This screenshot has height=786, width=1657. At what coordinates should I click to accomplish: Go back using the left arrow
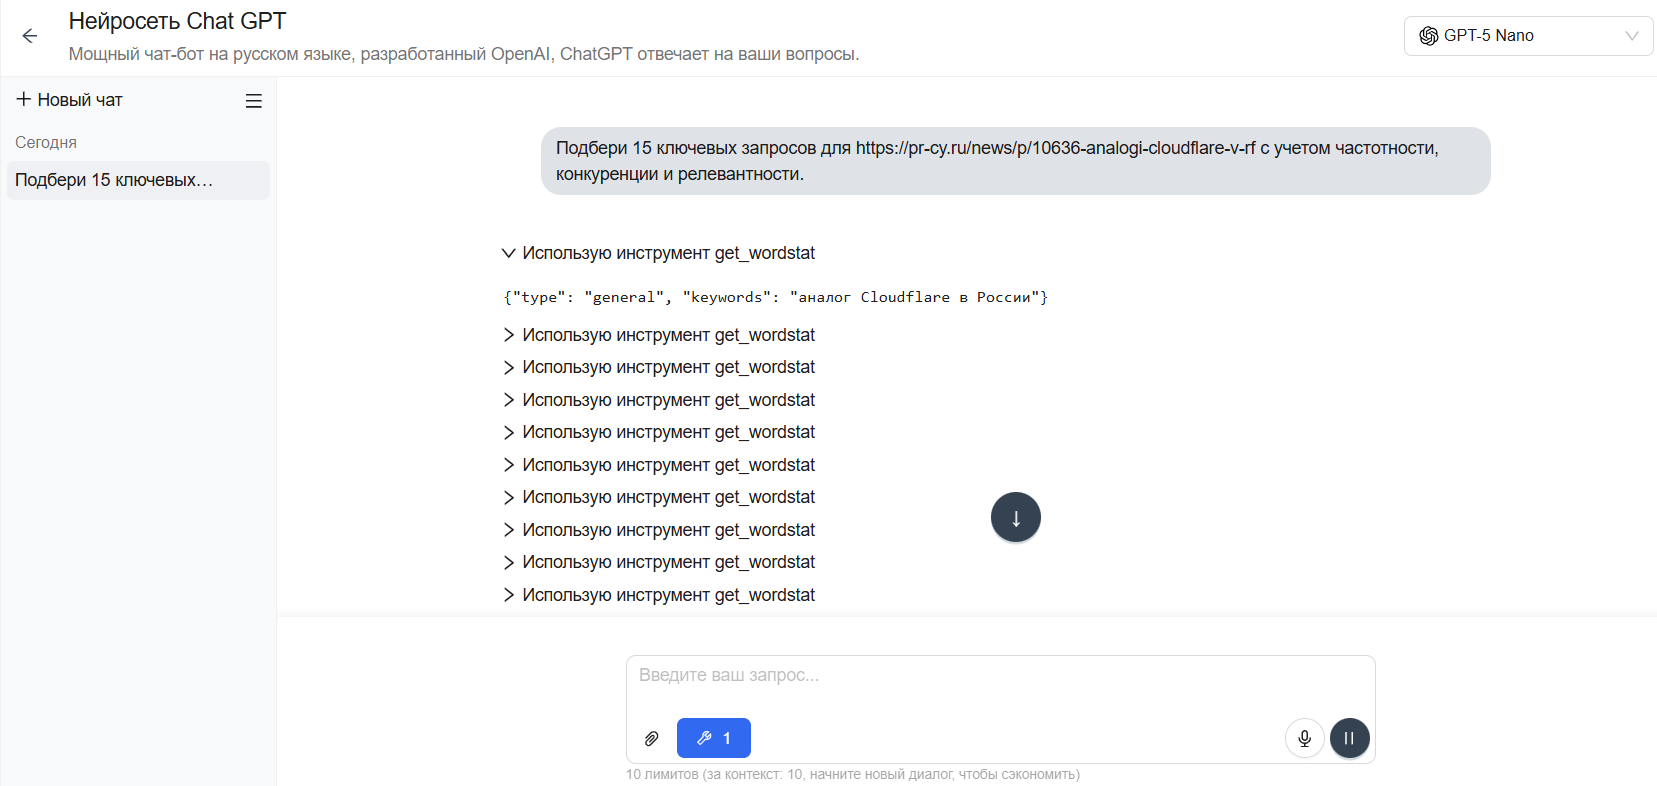point(30,36)
